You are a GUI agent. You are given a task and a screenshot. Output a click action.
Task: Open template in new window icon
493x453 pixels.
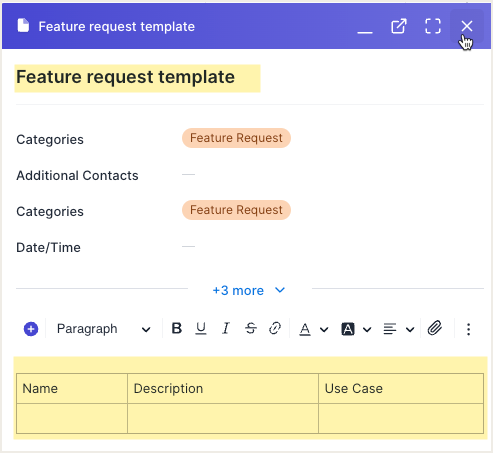coord(399,26)
